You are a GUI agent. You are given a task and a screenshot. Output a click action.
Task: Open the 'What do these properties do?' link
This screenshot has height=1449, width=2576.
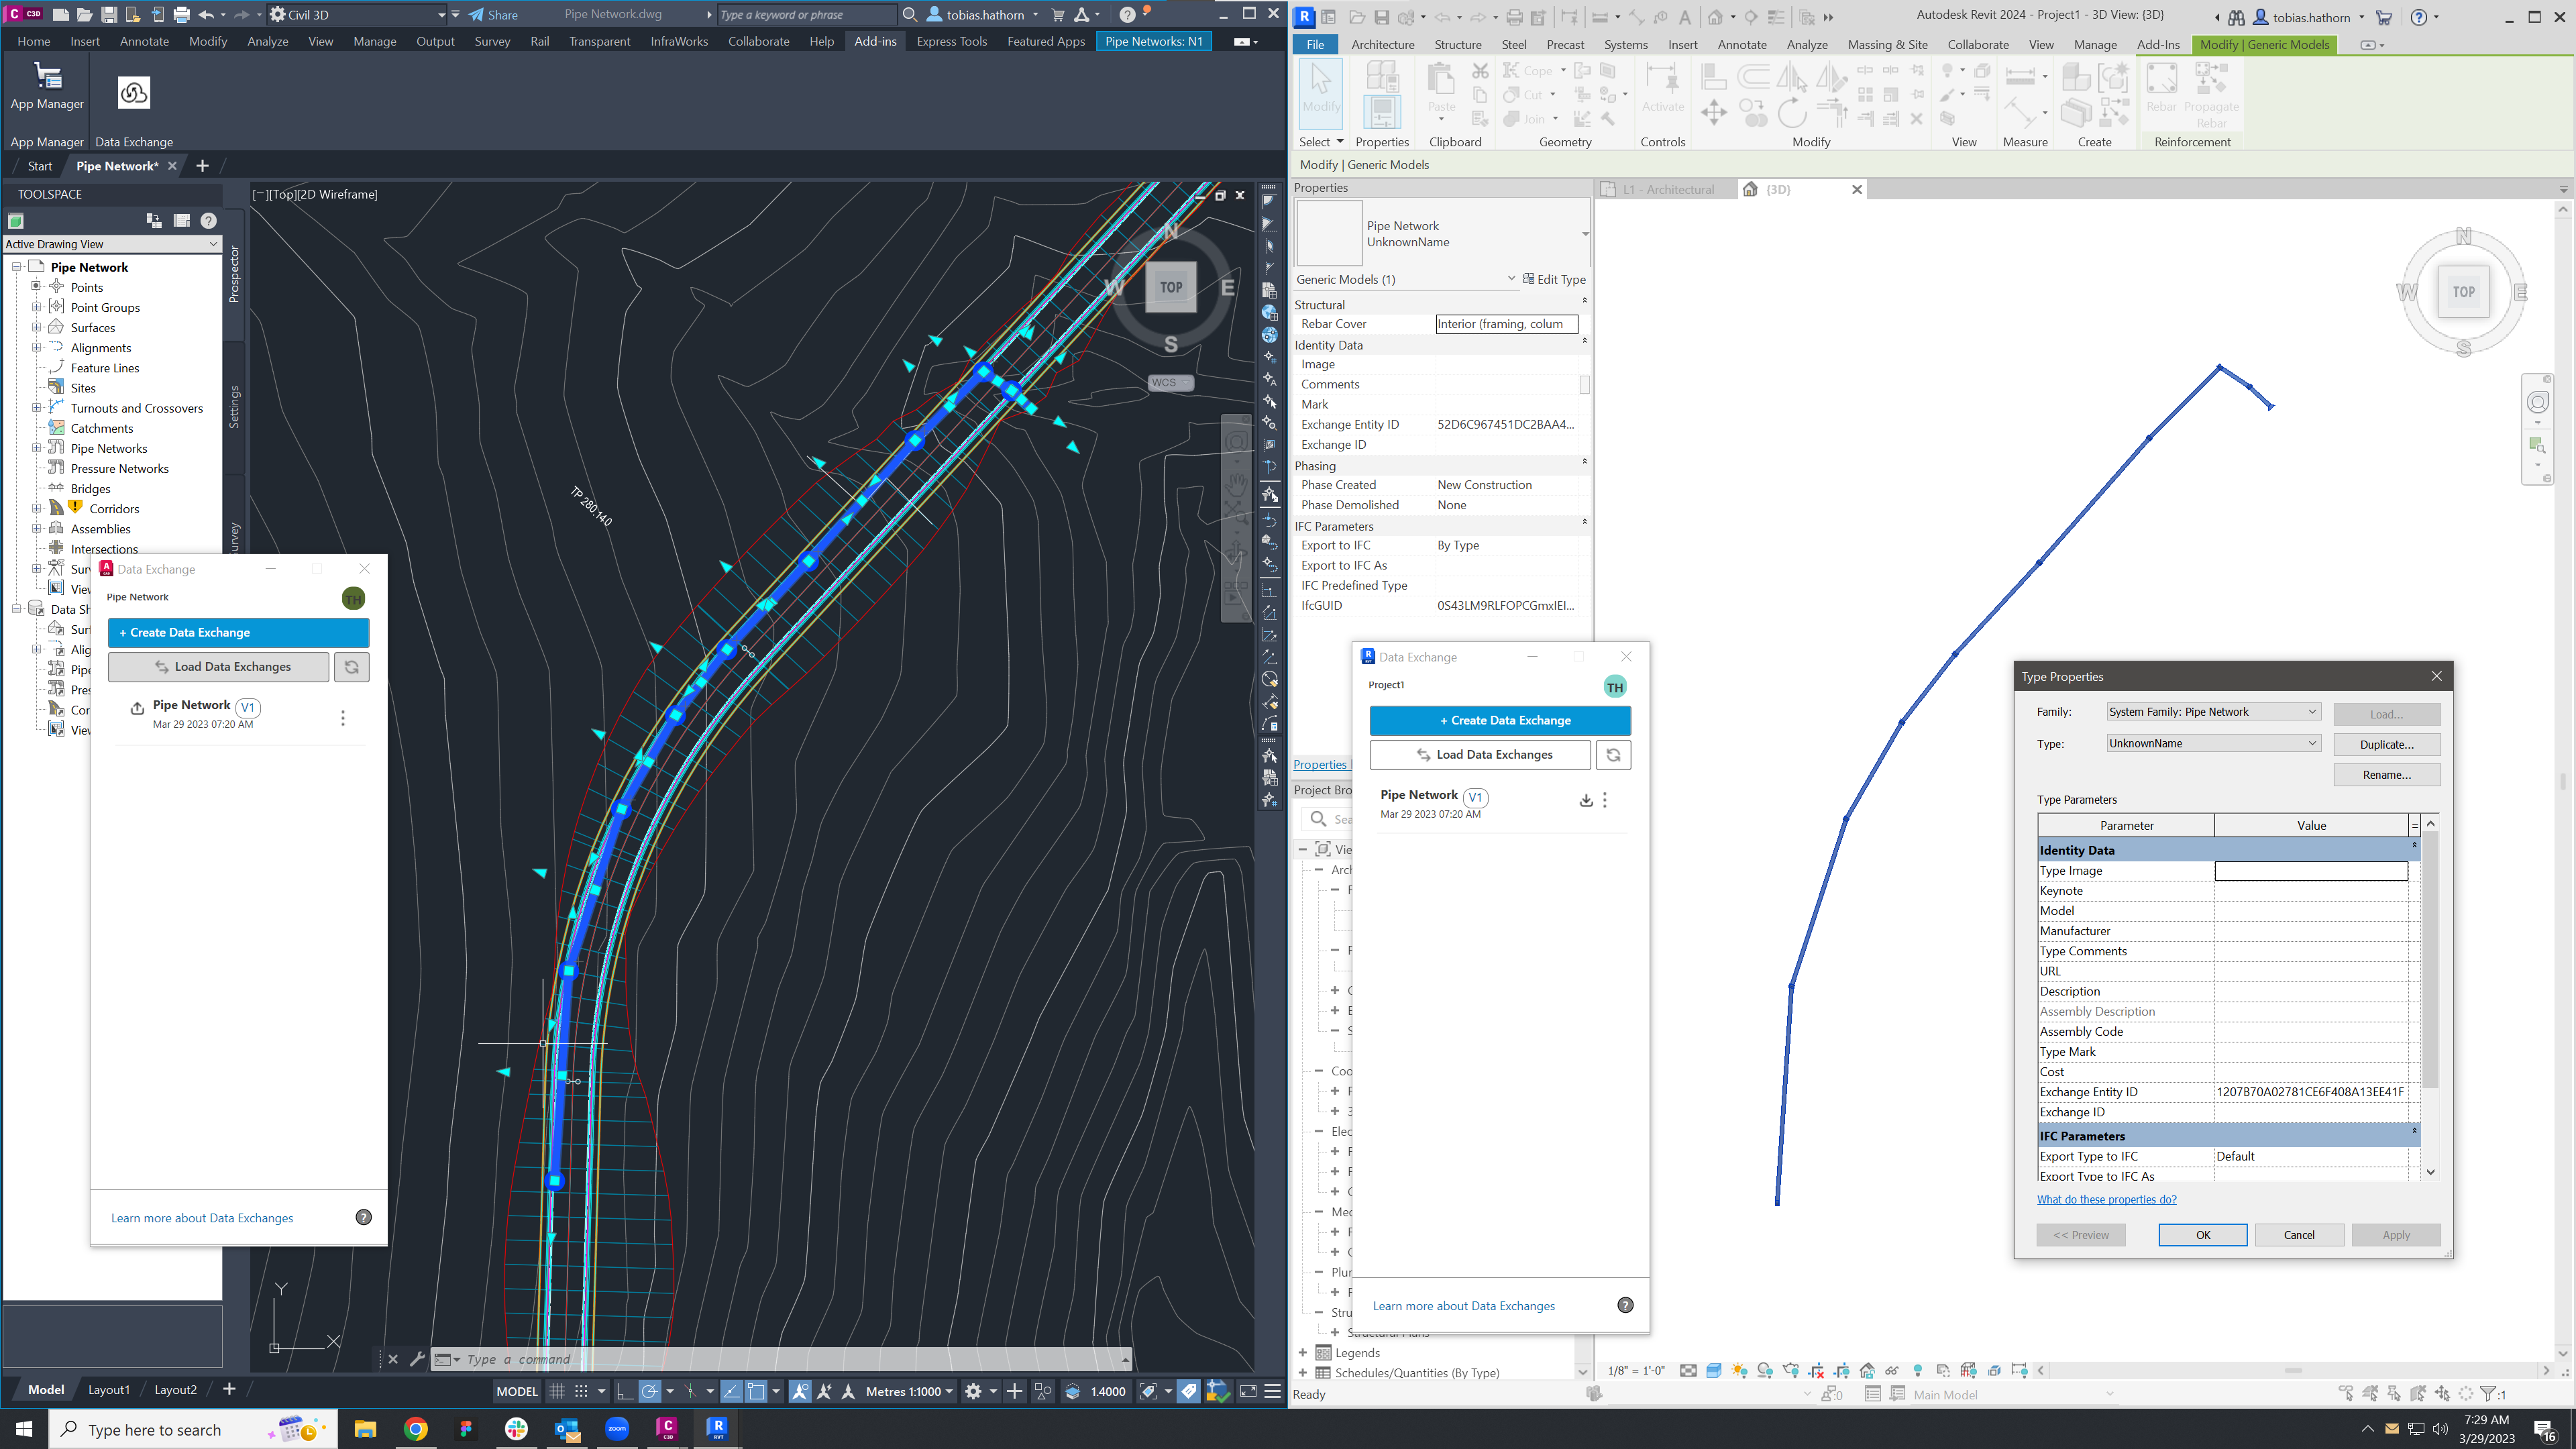tap(2106, 1199)
